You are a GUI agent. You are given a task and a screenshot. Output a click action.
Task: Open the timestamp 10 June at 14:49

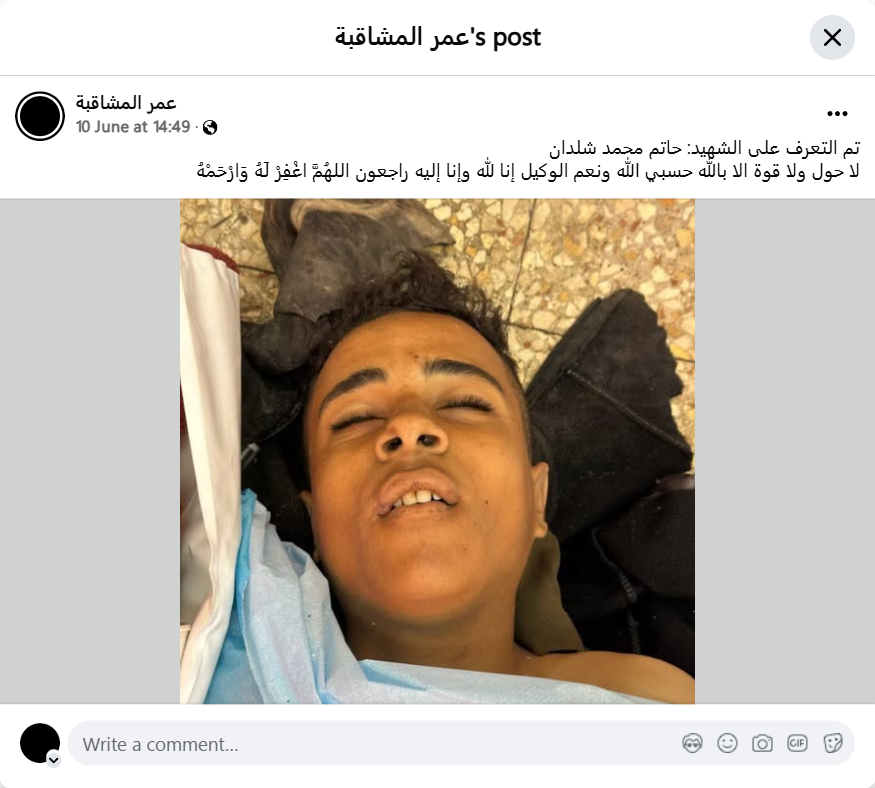[133, 127]
